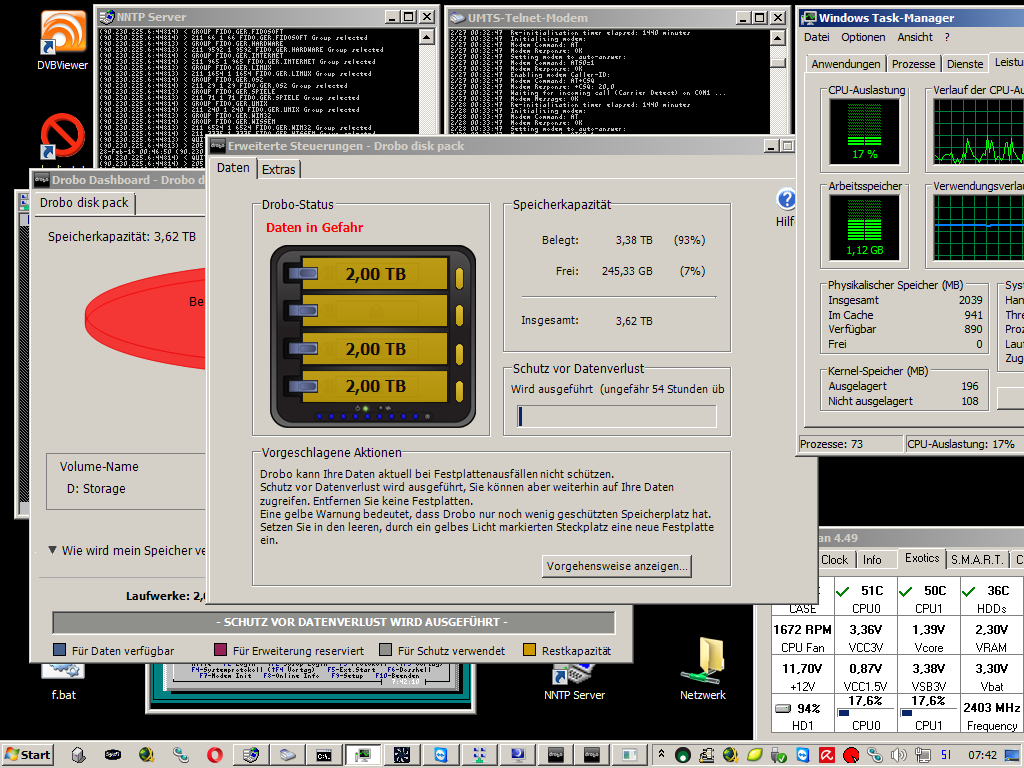Open the Optionen menu in Task-Manager
This screenshot has height=768, width=1024.
[x=862, y=38]
